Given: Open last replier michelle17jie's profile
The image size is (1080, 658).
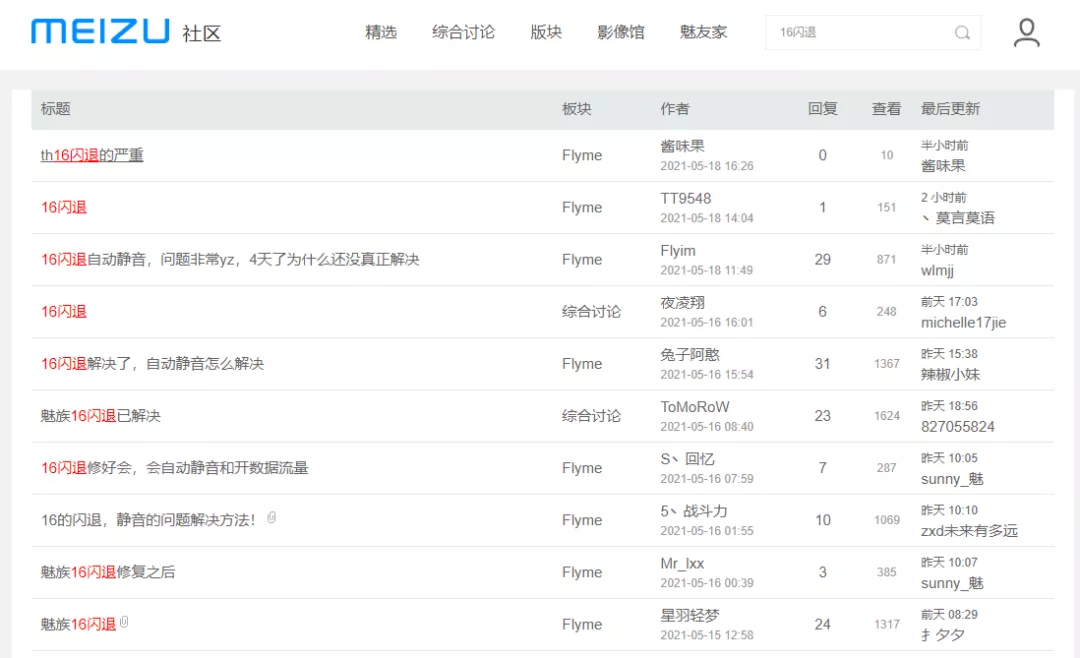Looking at the screenshot, I should click(x=963, y=322).
